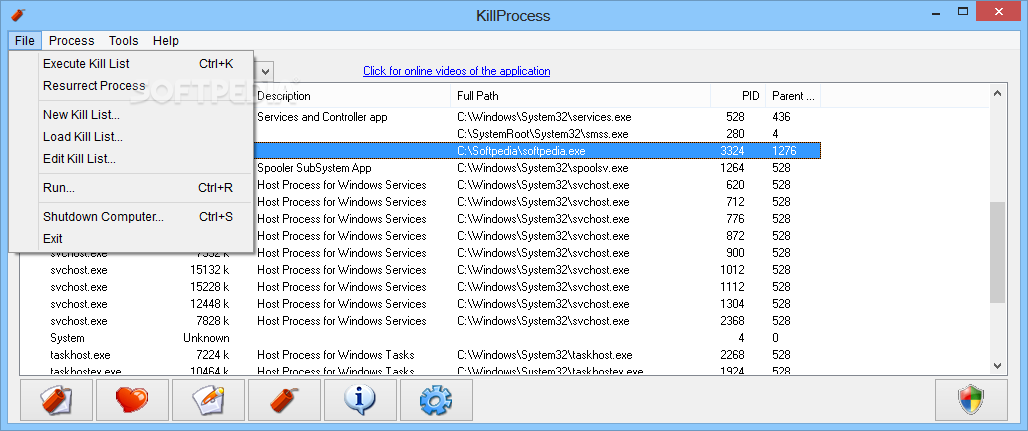Image resolution: width=1028 pixels, height=431 pixels.
Task: Click the scrollbar up arrow of process list
Action: pos(997,94)
